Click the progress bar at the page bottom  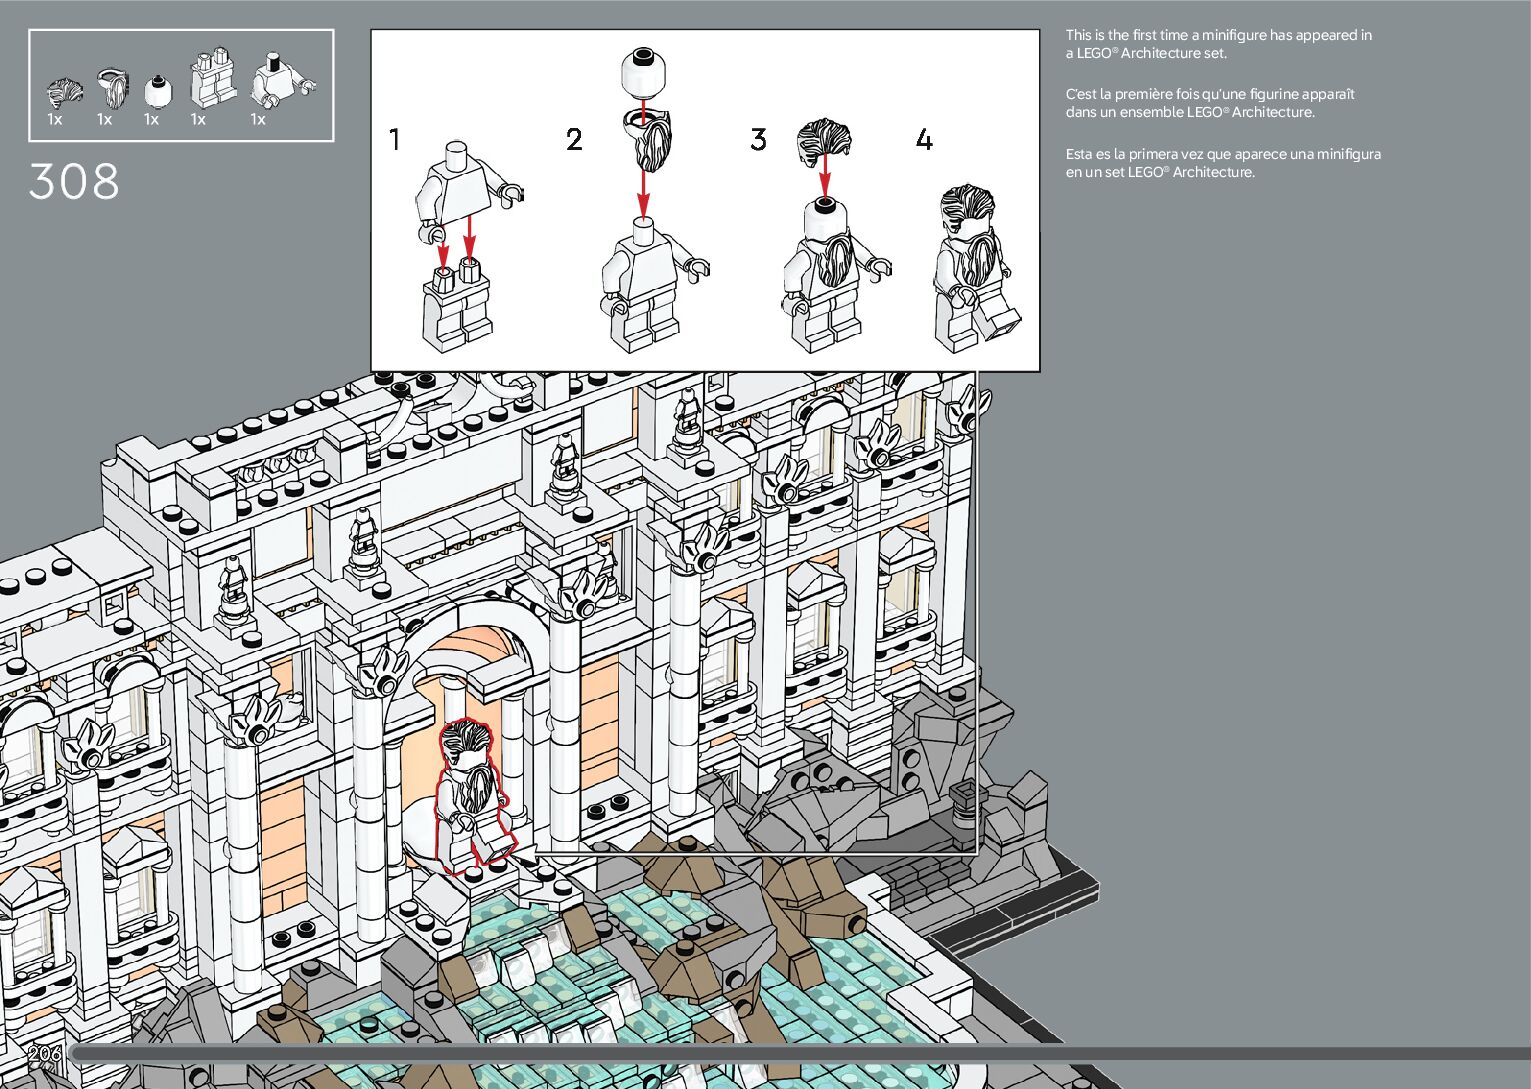pos(800,1053)
